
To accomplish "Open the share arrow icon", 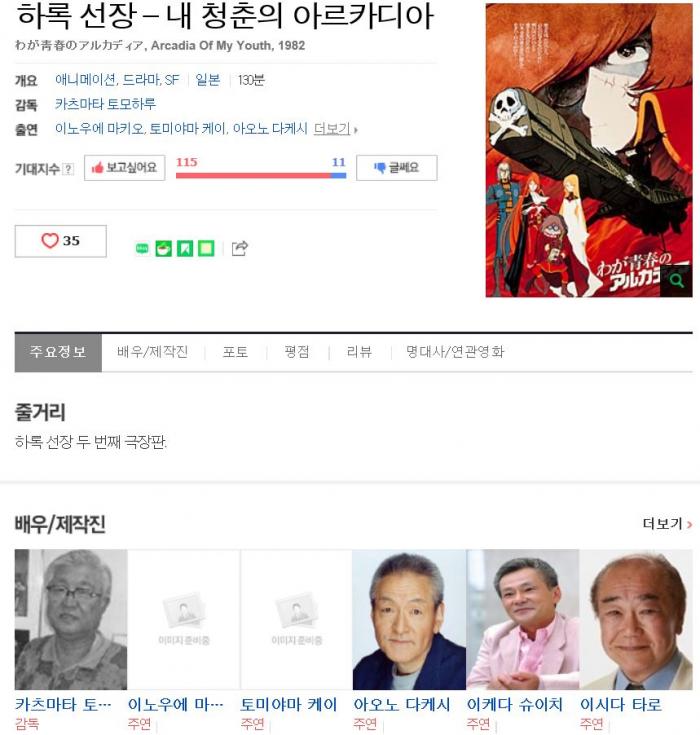I will (x=240, y=248).
